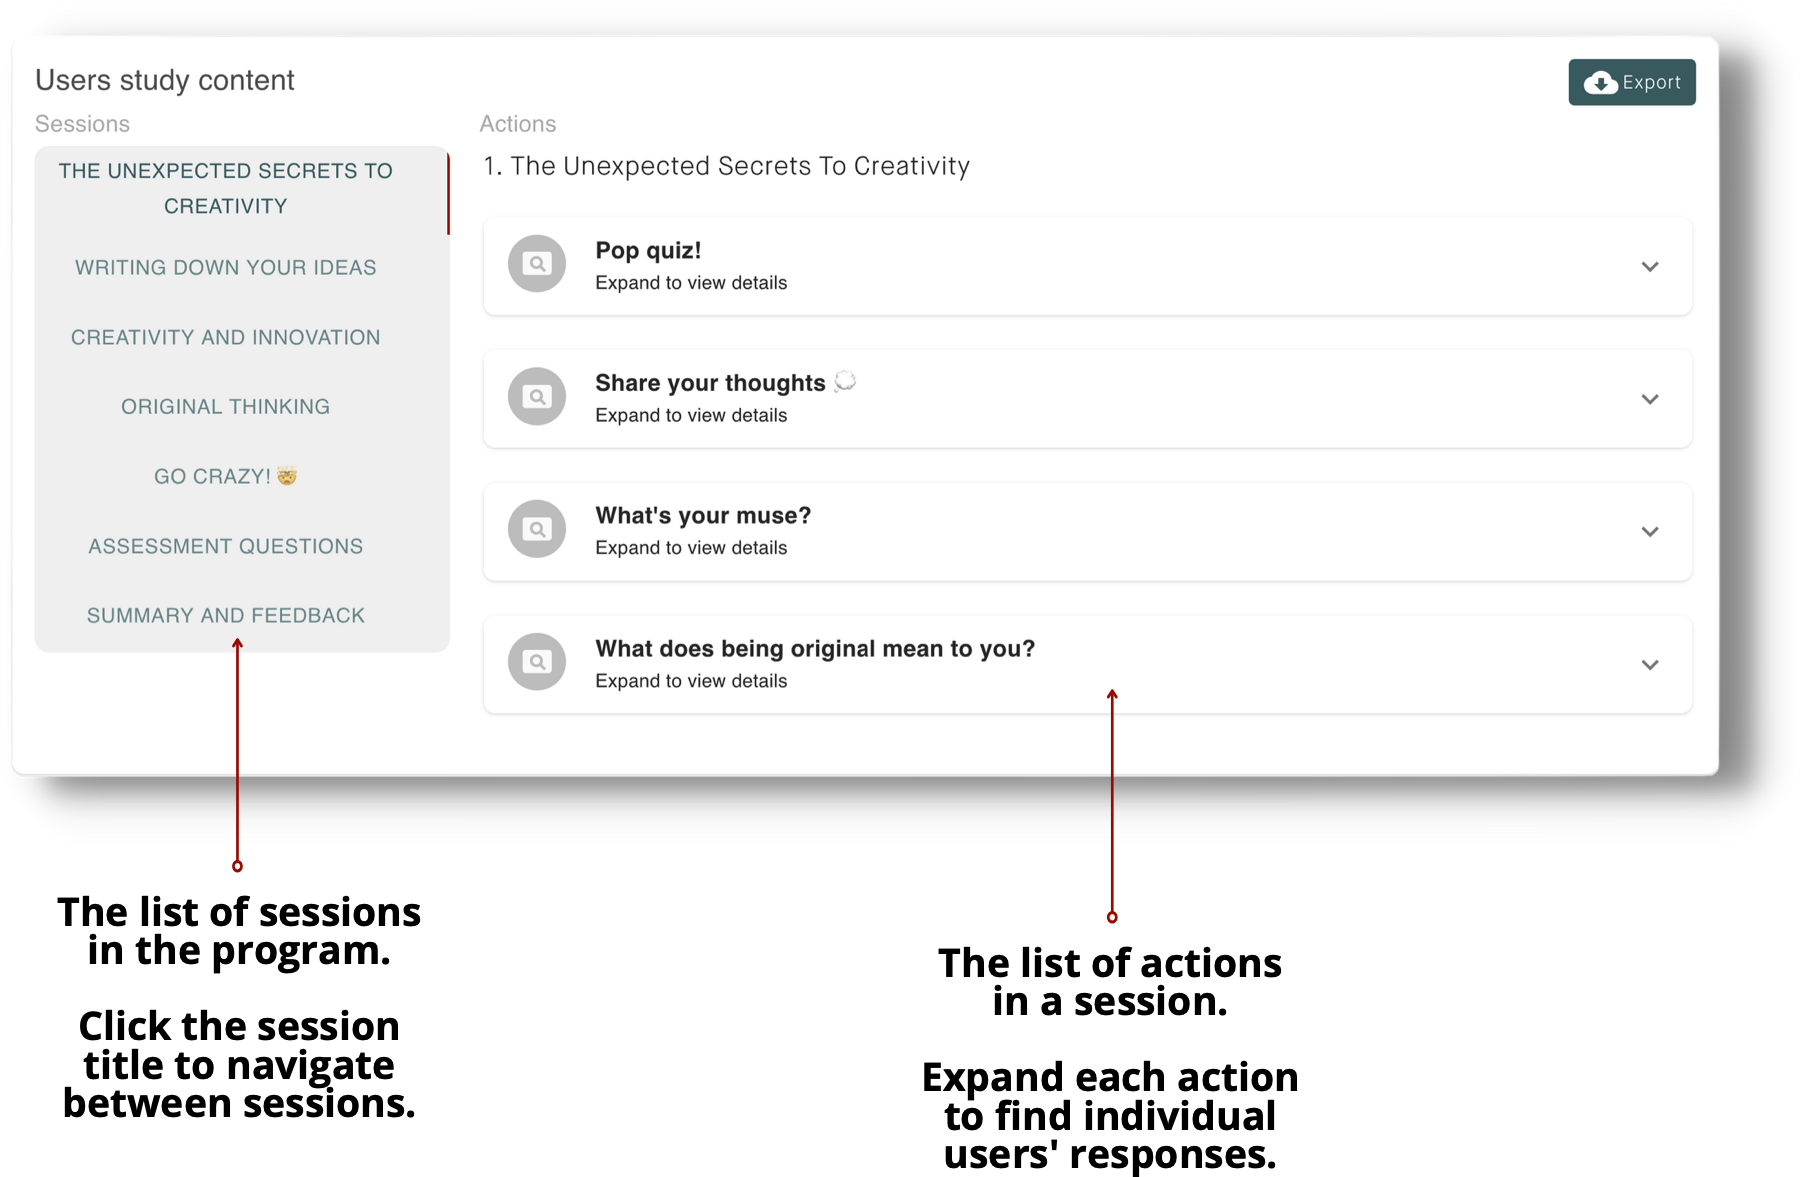Click the Actions label
The width and height of the screenshot is (1800, 1177).
(x=518, y=124)
